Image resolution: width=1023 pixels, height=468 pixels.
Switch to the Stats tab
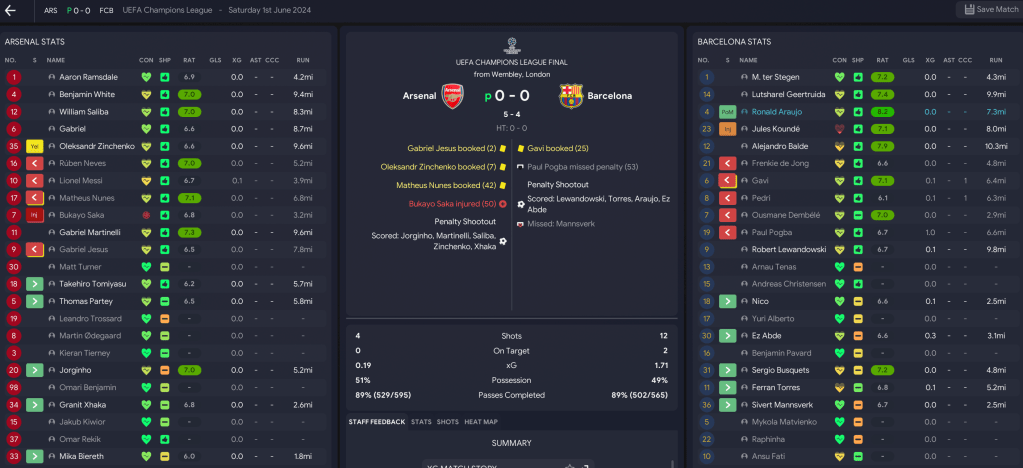(420, 422)
